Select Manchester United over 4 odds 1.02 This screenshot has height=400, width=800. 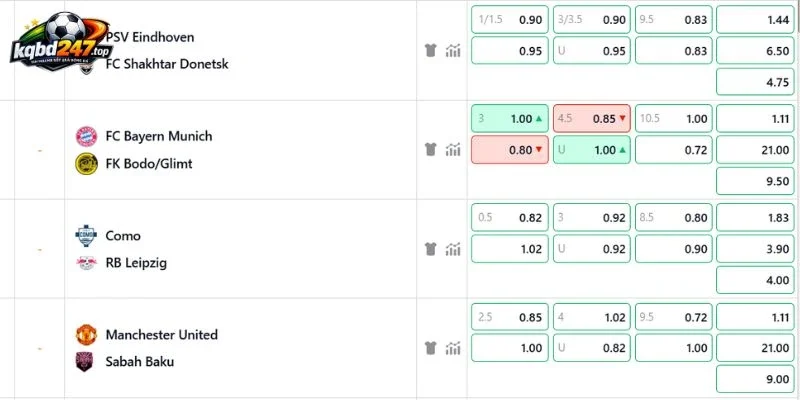point(592,317)
